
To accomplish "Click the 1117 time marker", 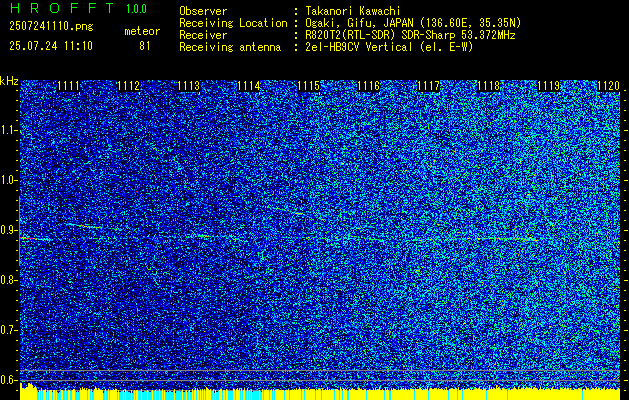I will click(429, 86).
